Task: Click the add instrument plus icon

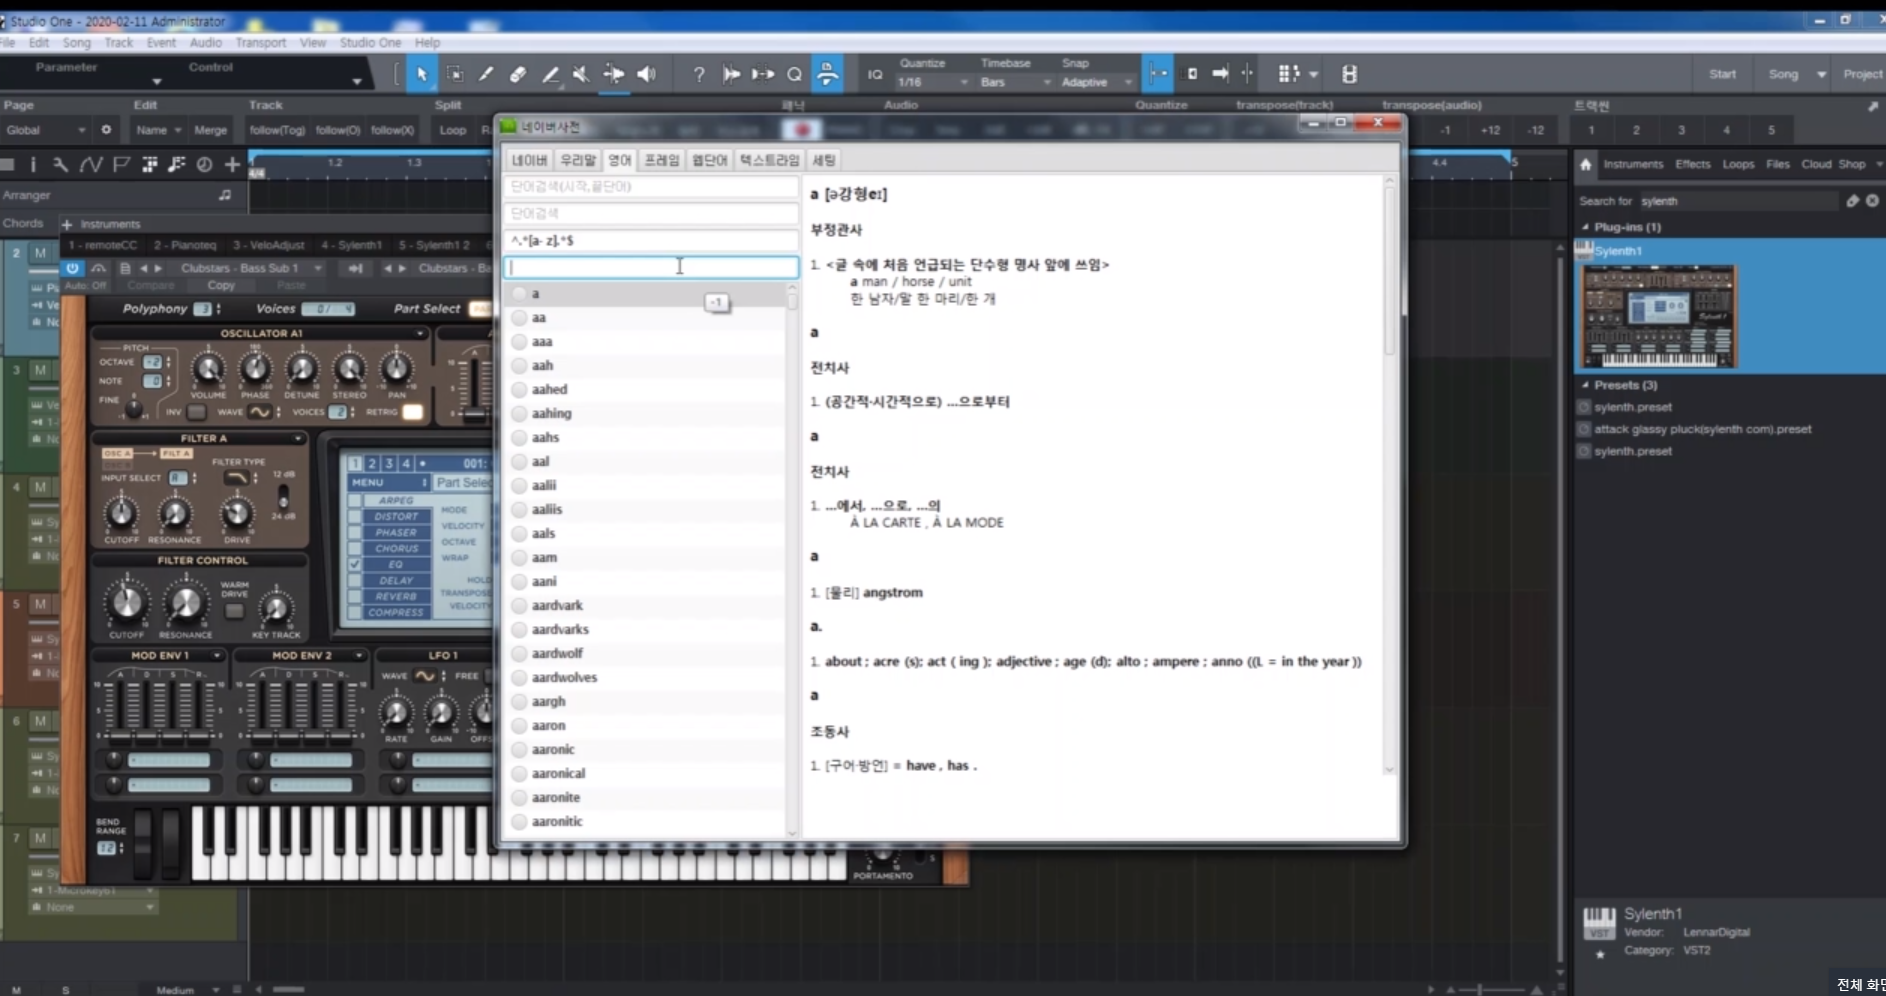Action: [x=67, y=224]
